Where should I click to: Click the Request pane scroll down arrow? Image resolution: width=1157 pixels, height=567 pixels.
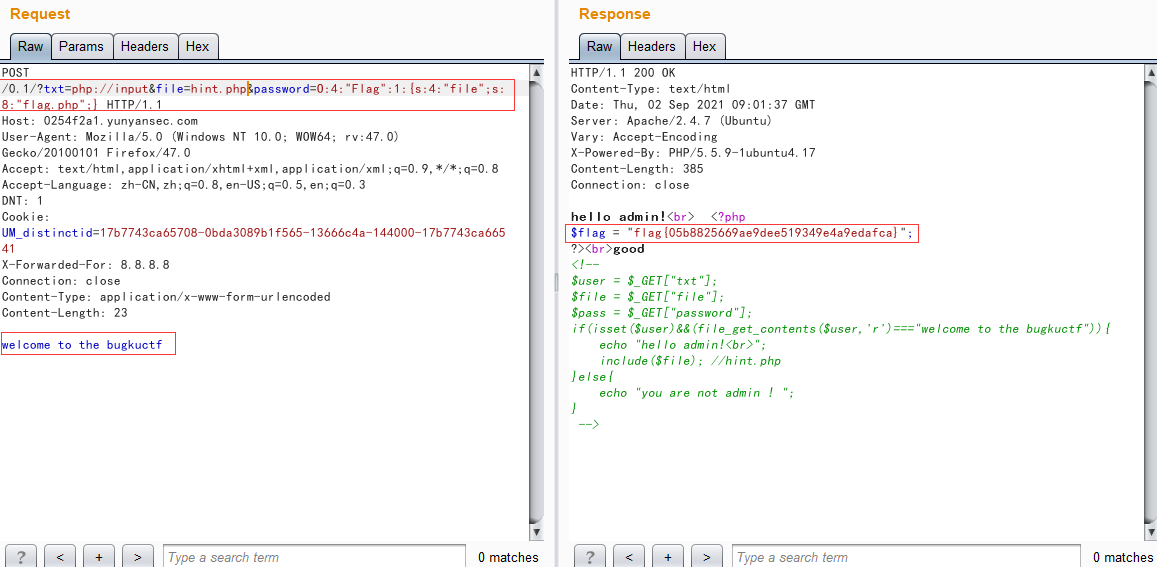[536, 532]
